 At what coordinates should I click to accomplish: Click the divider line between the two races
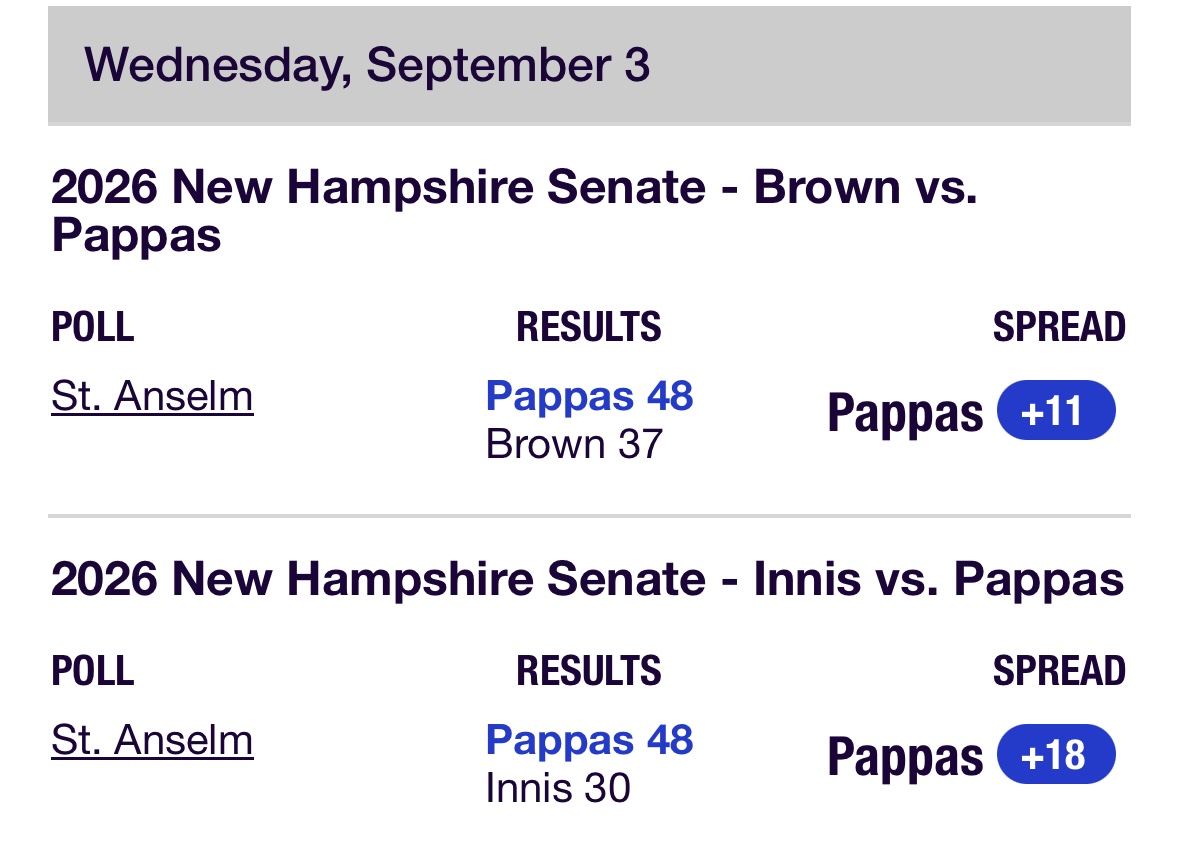590,516
